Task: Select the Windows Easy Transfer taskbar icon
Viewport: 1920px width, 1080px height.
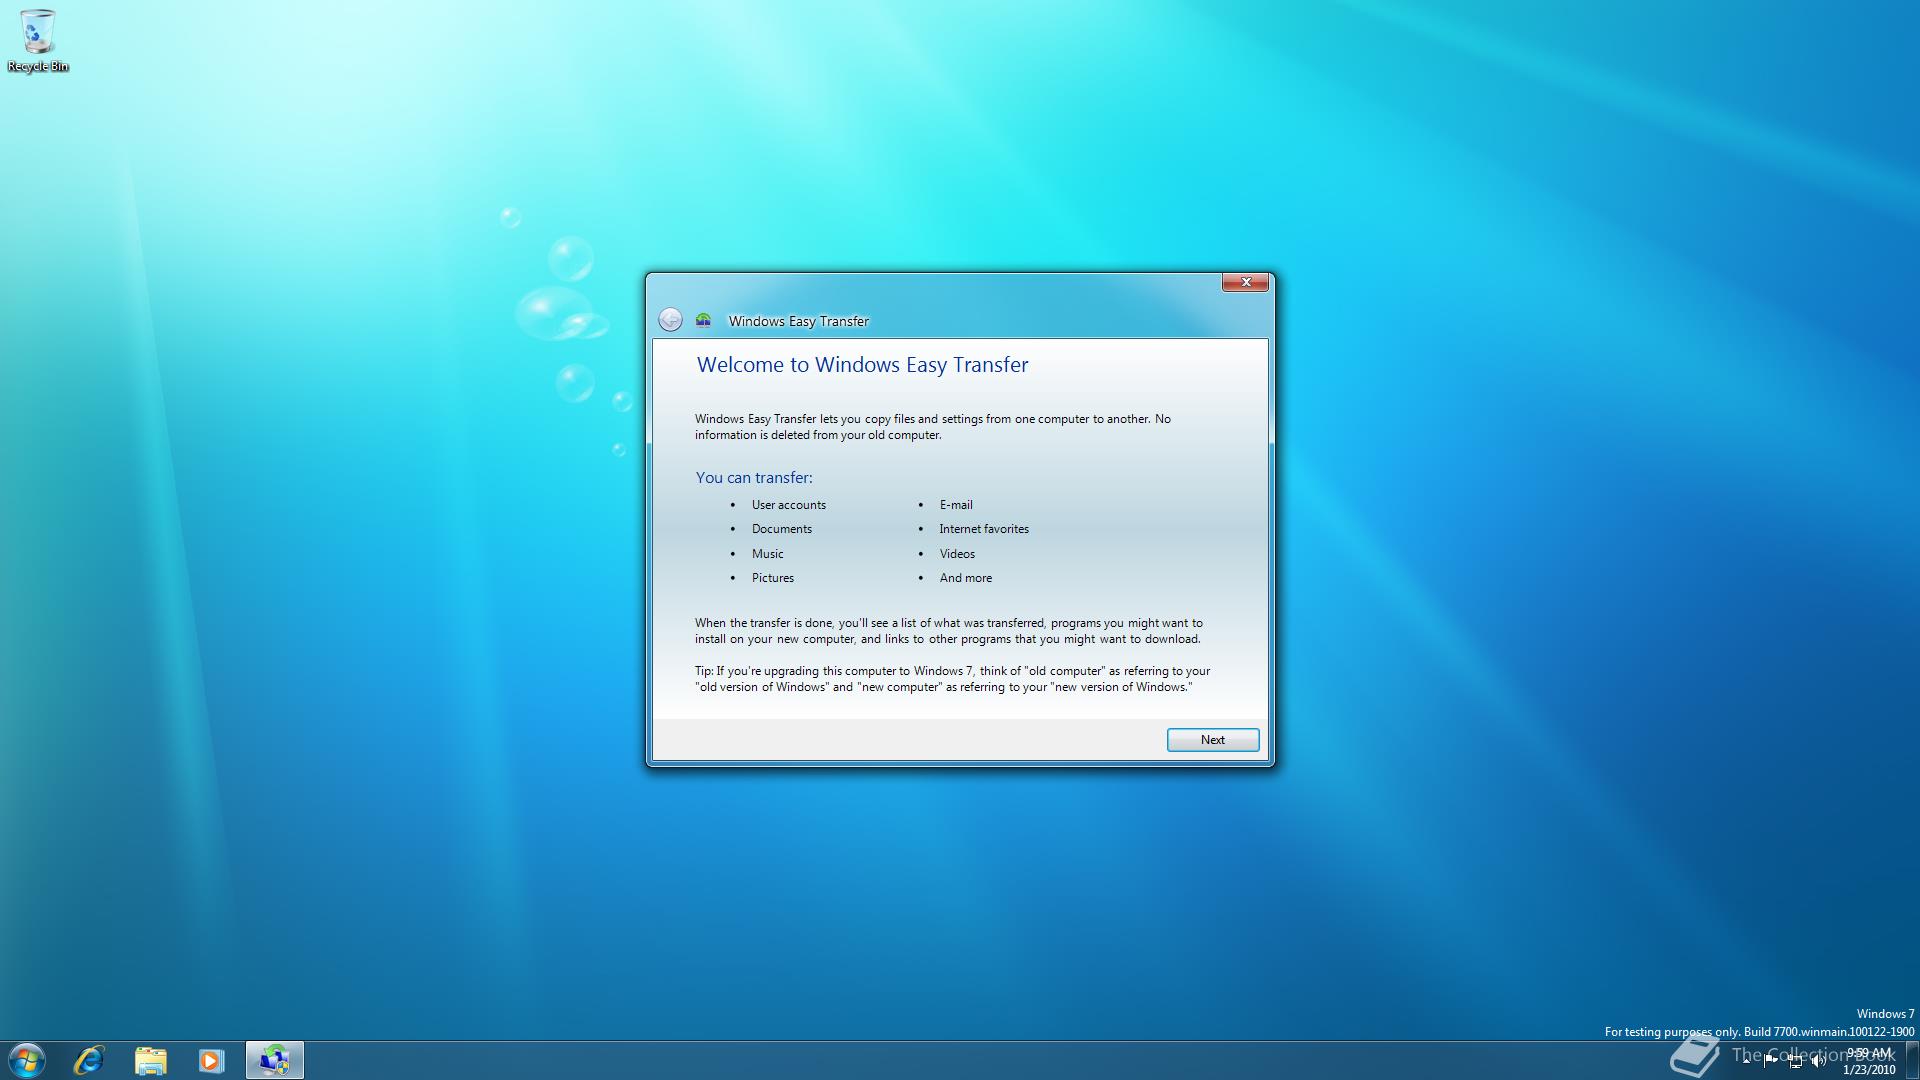Action: pos(274,1059)
